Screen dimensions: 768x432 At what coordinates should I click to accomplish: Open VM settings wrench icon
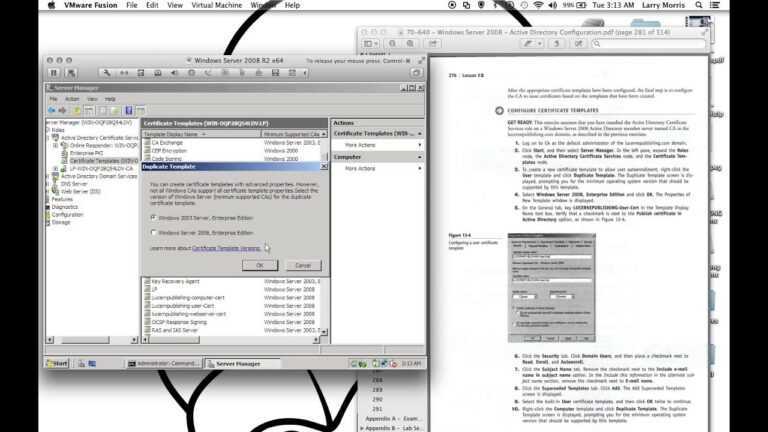[106, 73]
